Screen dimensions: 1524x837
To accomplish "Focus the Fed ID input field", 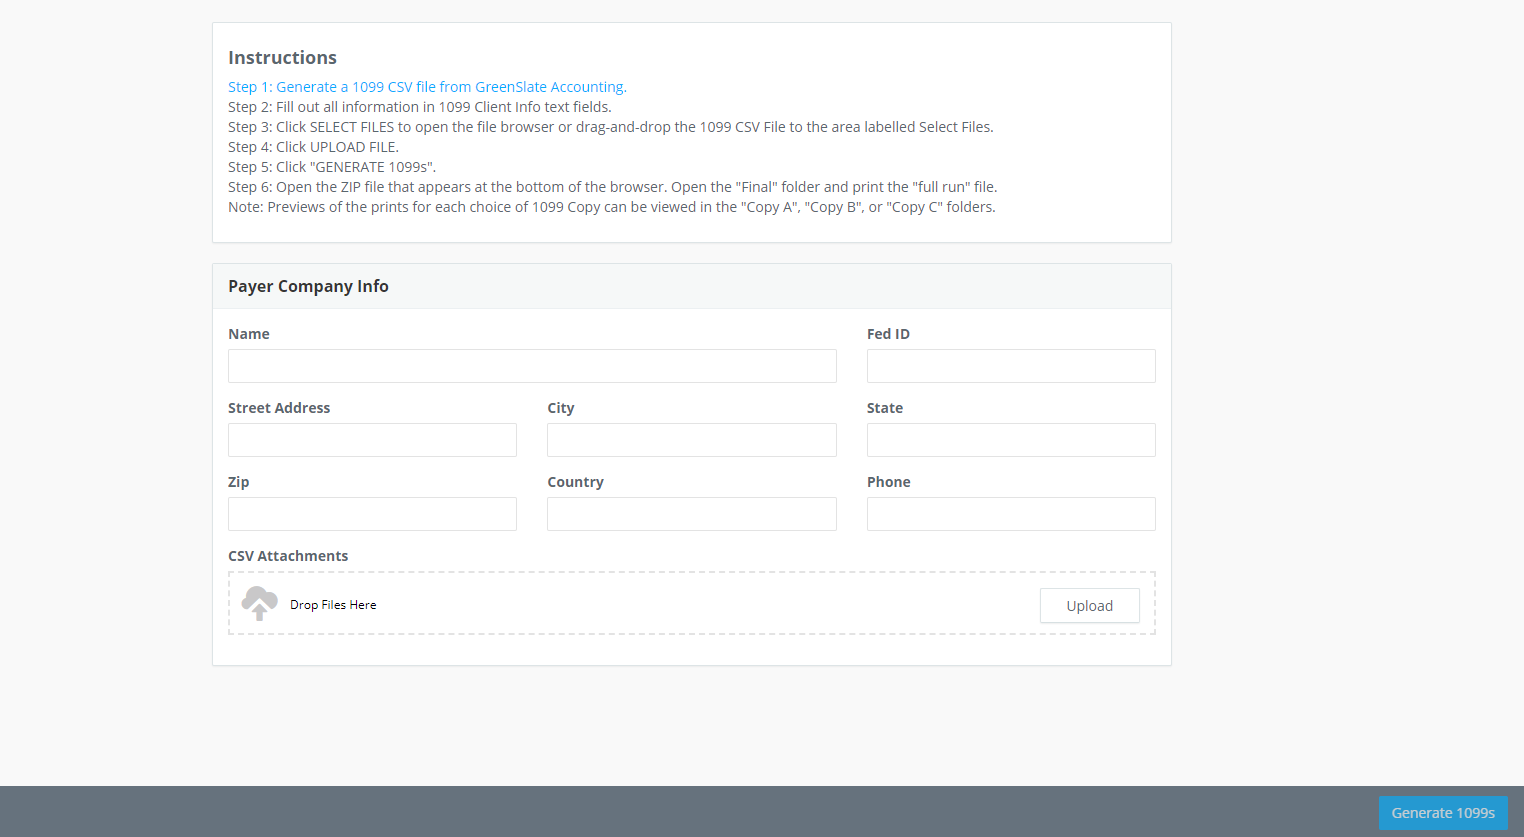I will tap(1011, 366).
